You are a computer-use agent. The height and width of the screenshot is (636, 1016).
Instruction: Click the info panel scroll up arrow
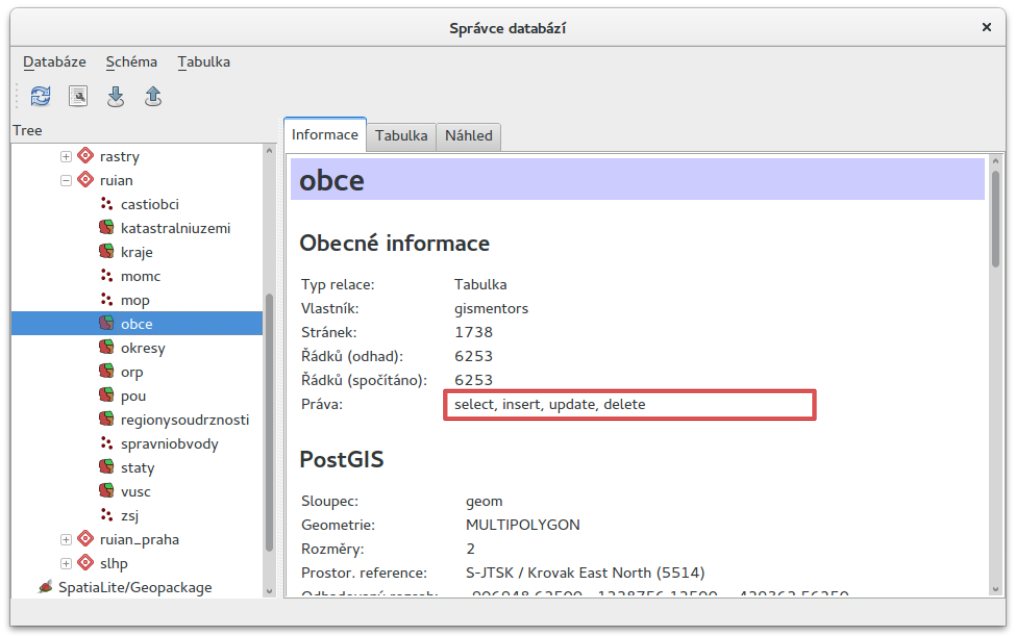(x=996, y=161)
